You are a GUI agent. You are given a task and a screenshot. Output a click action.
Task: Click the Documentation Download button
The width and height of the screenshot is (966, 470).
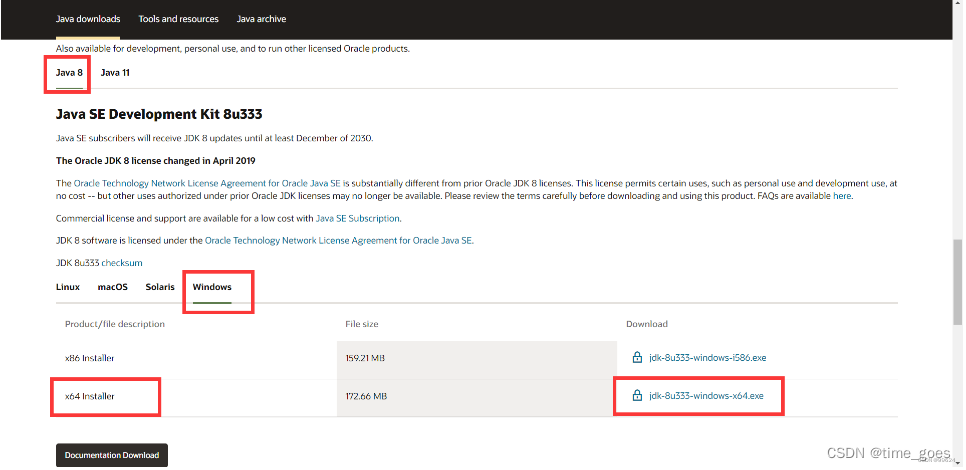click(x=112, y=455)
